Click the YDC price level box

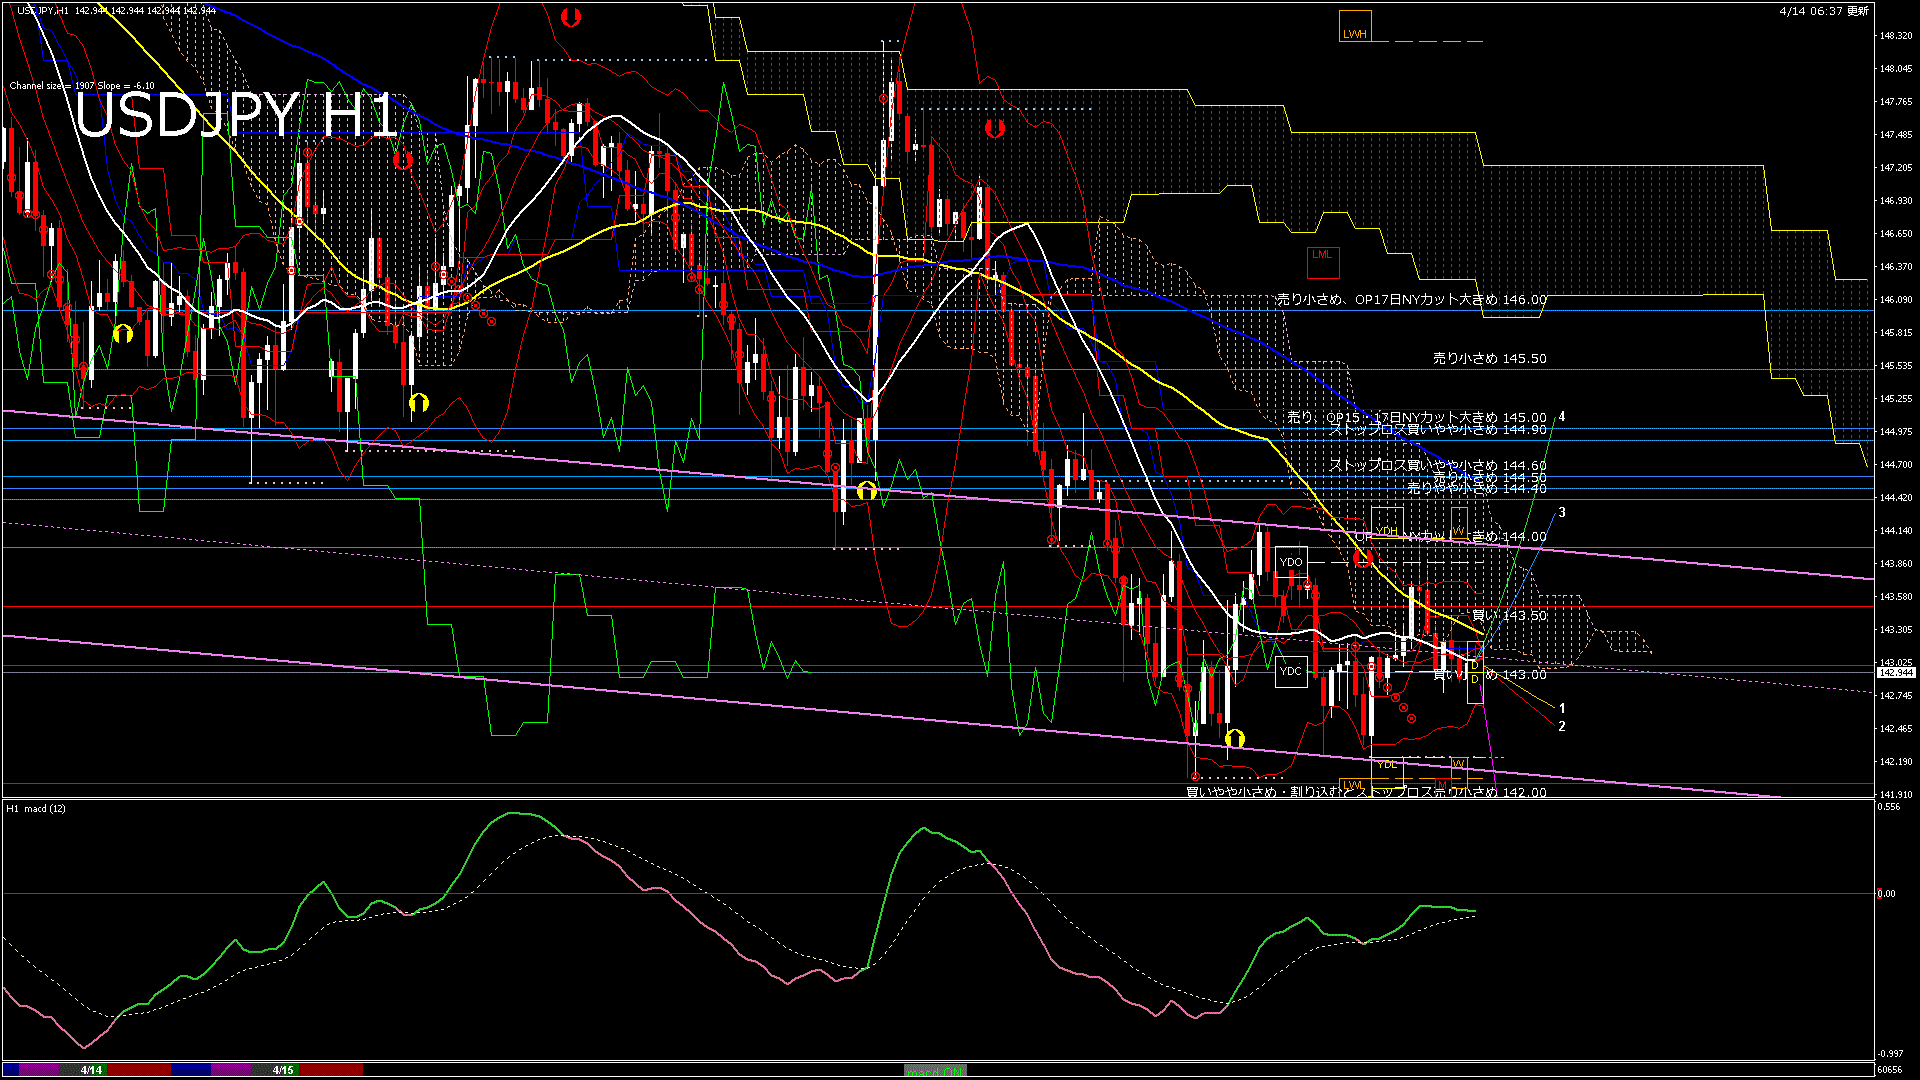[1291, 671]
